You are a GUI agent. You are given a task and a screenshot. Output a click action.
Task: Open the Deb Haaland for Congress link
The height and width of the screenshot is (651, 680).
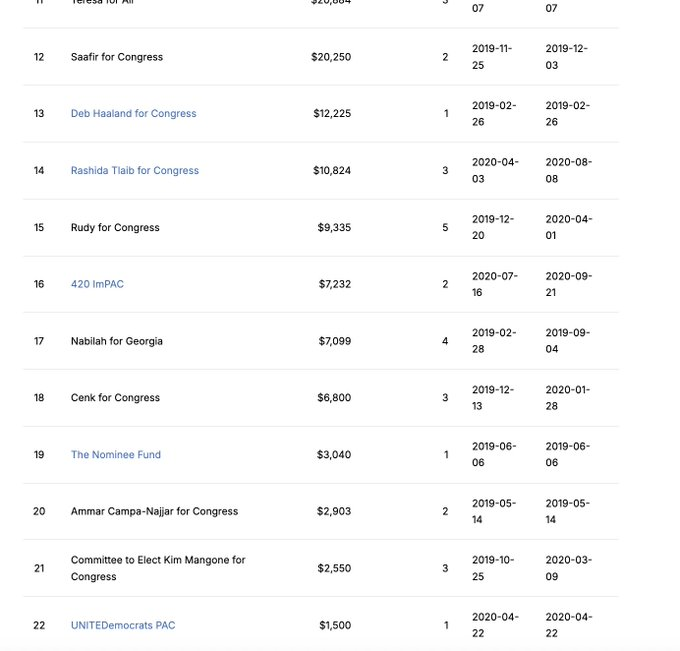pyautogui.click(x=134, y=114)
